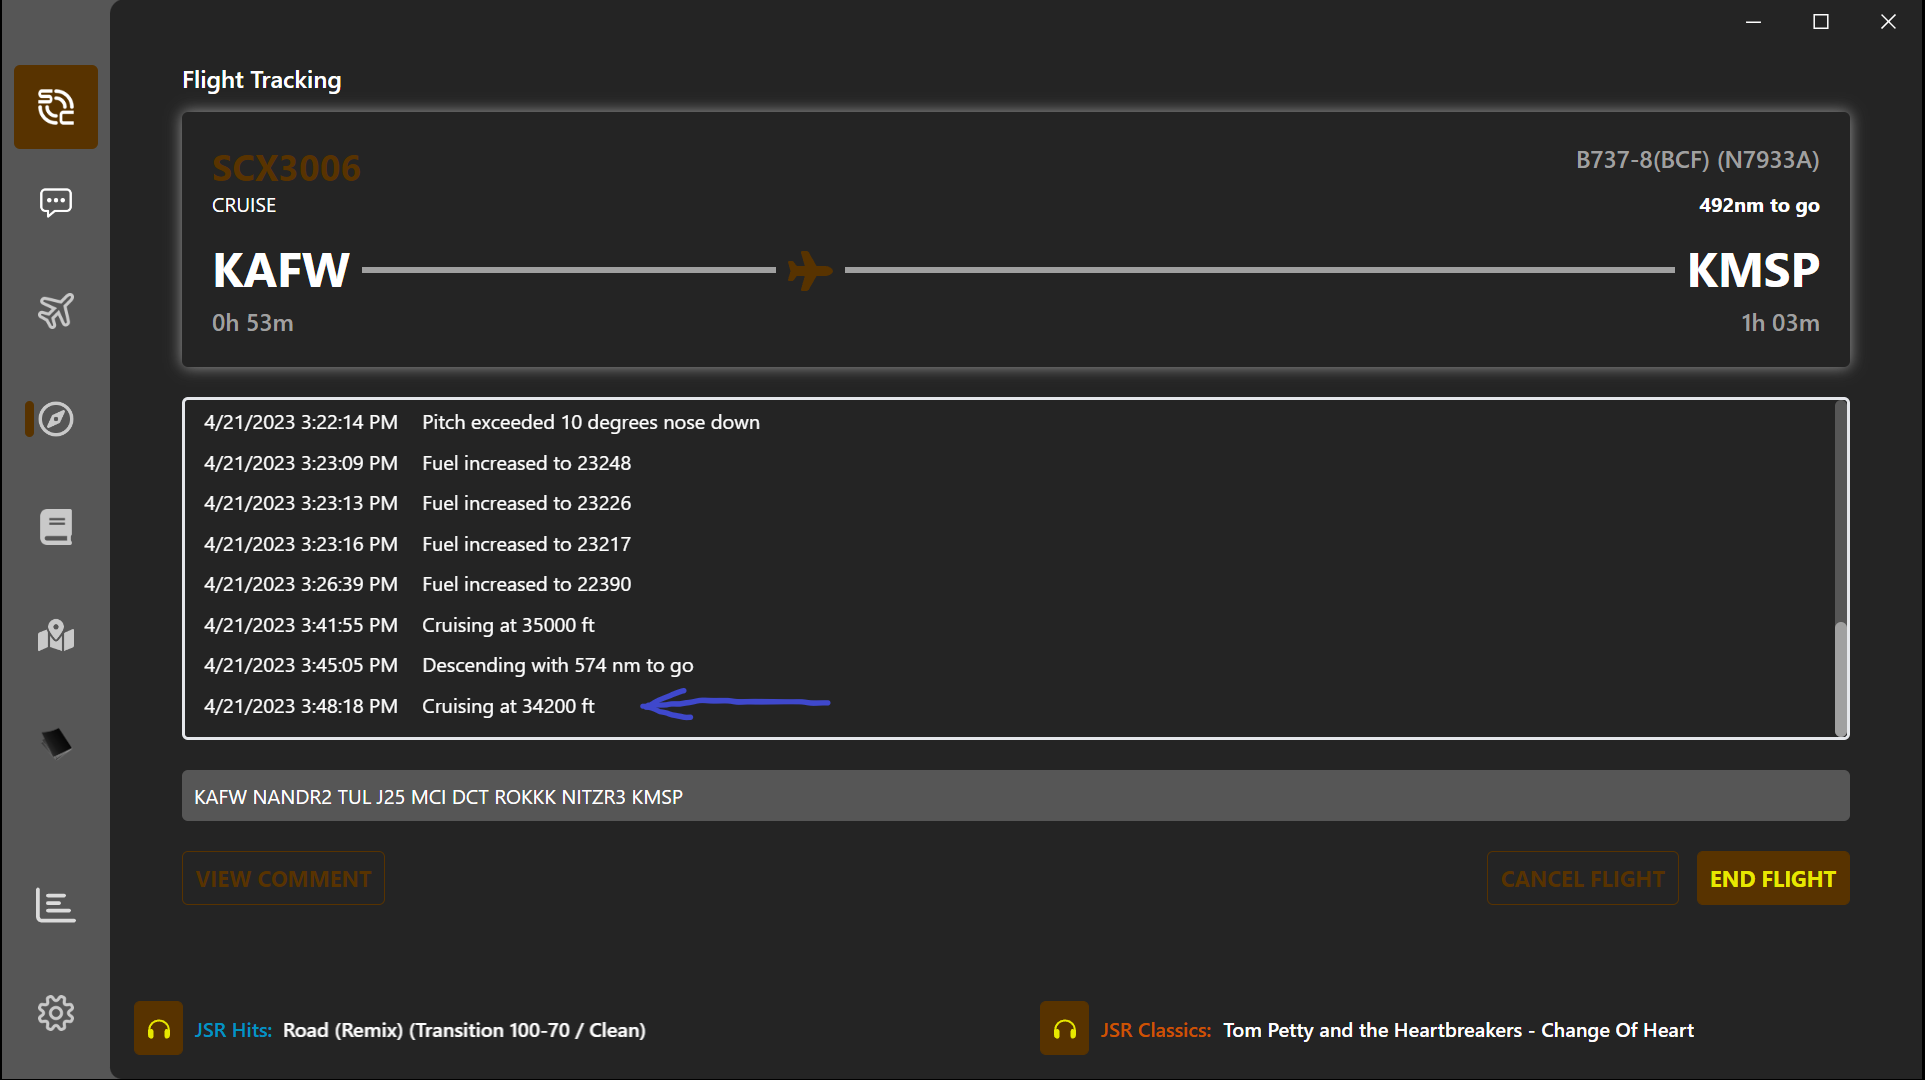This screenshot has height=1080, width=1925.
Task: Play JSR Hits radio headphone button
Action: point(158,1029)
